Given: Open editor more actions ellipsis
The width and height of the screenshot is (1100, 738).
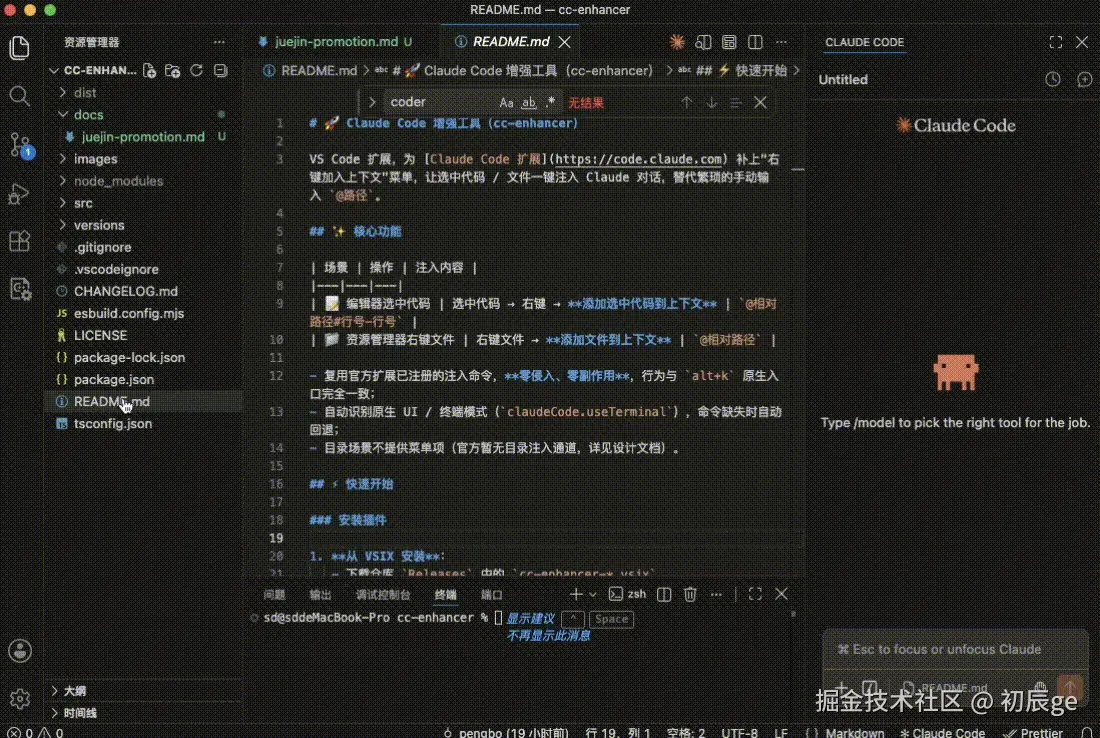Looking at the screenshot, I should [x=782, y=42].
